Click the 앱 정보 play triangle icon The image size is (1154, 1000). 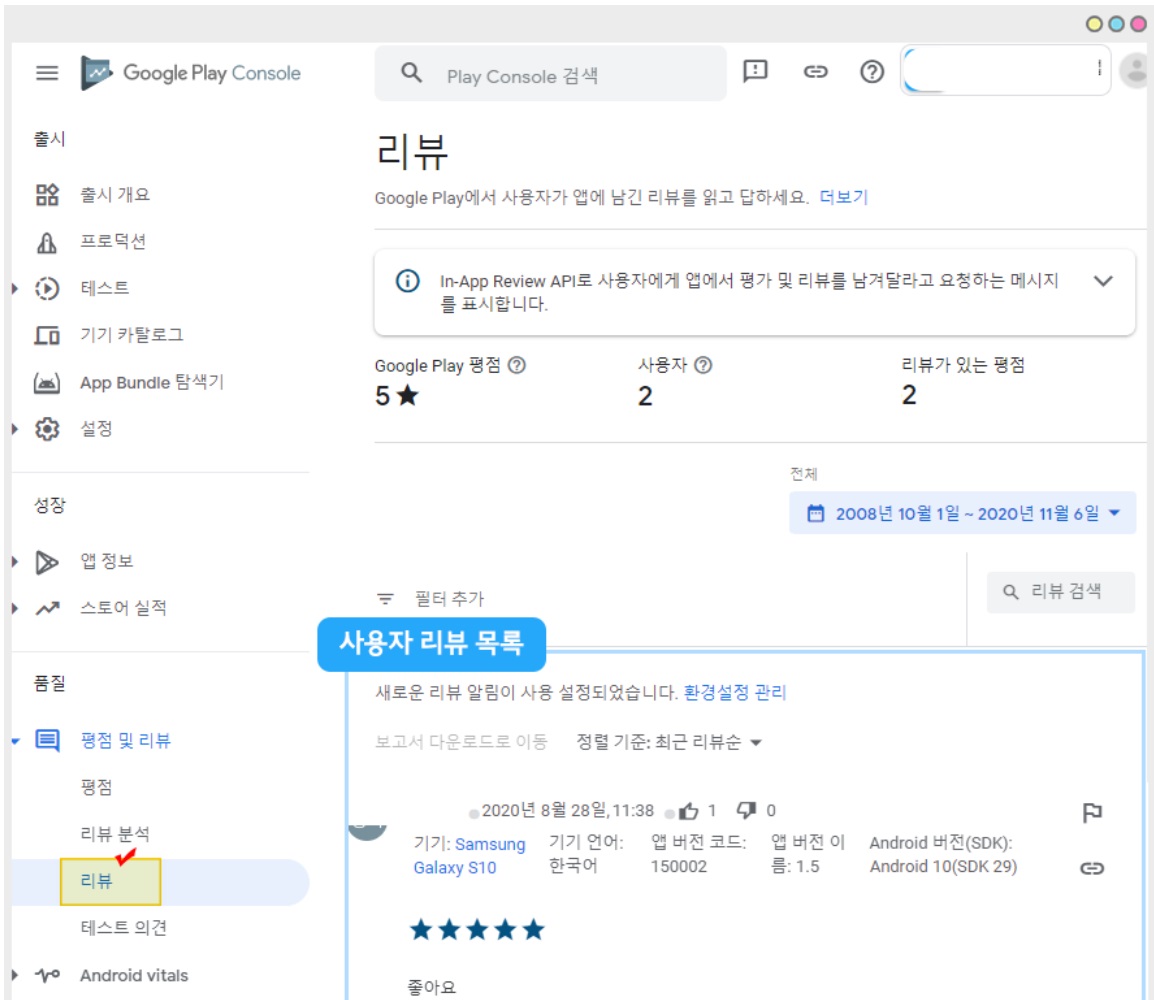pos(47,562)
